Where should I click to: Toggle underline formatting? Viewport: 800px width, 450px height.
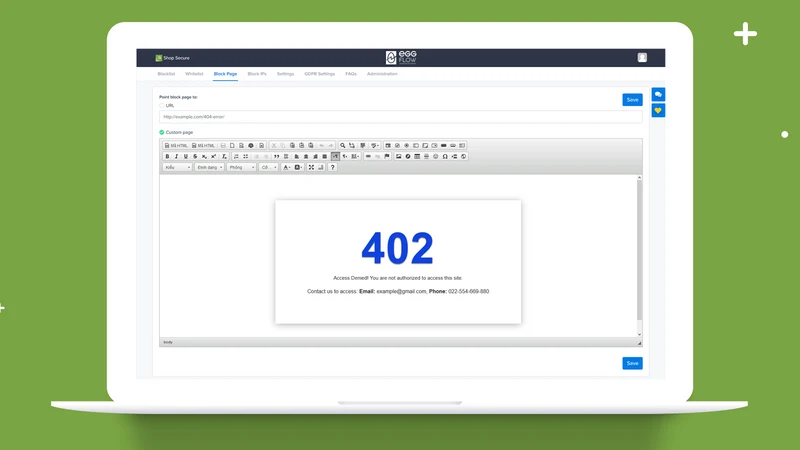point(186,157)
